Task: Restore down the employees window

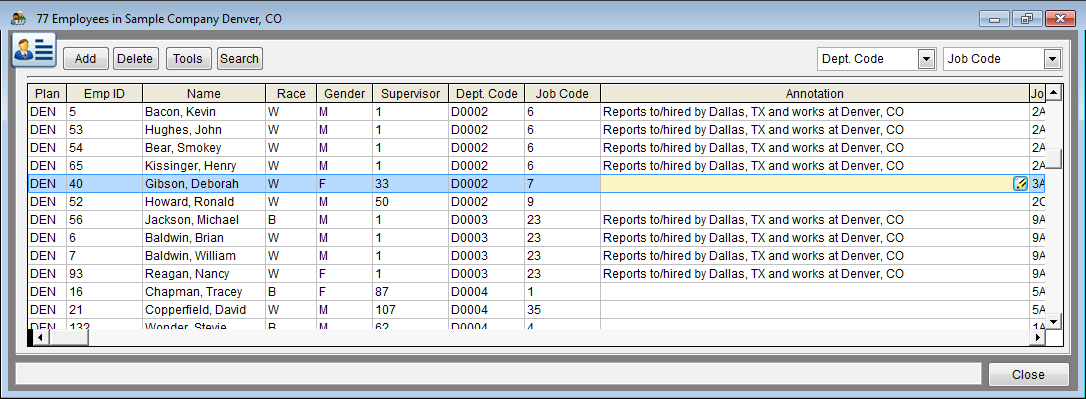Action: 1027,19
